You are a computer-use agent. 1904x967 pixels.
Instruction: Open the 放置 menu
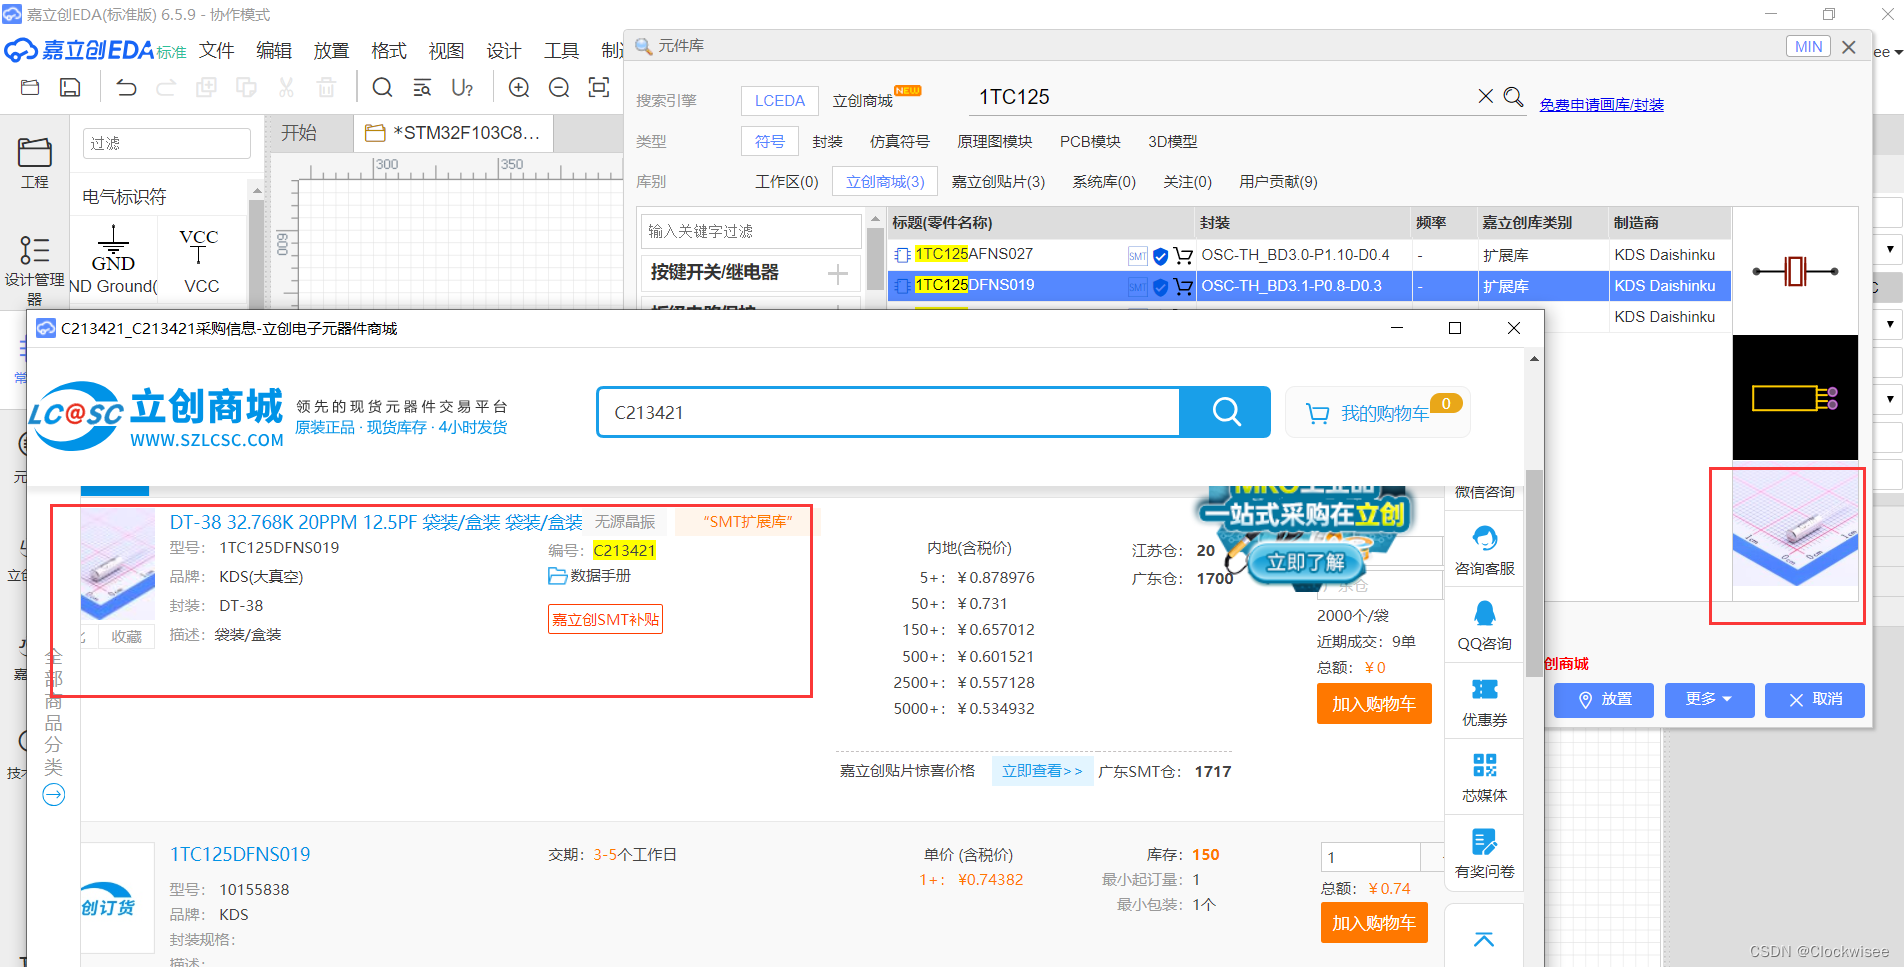click(331, 51)
